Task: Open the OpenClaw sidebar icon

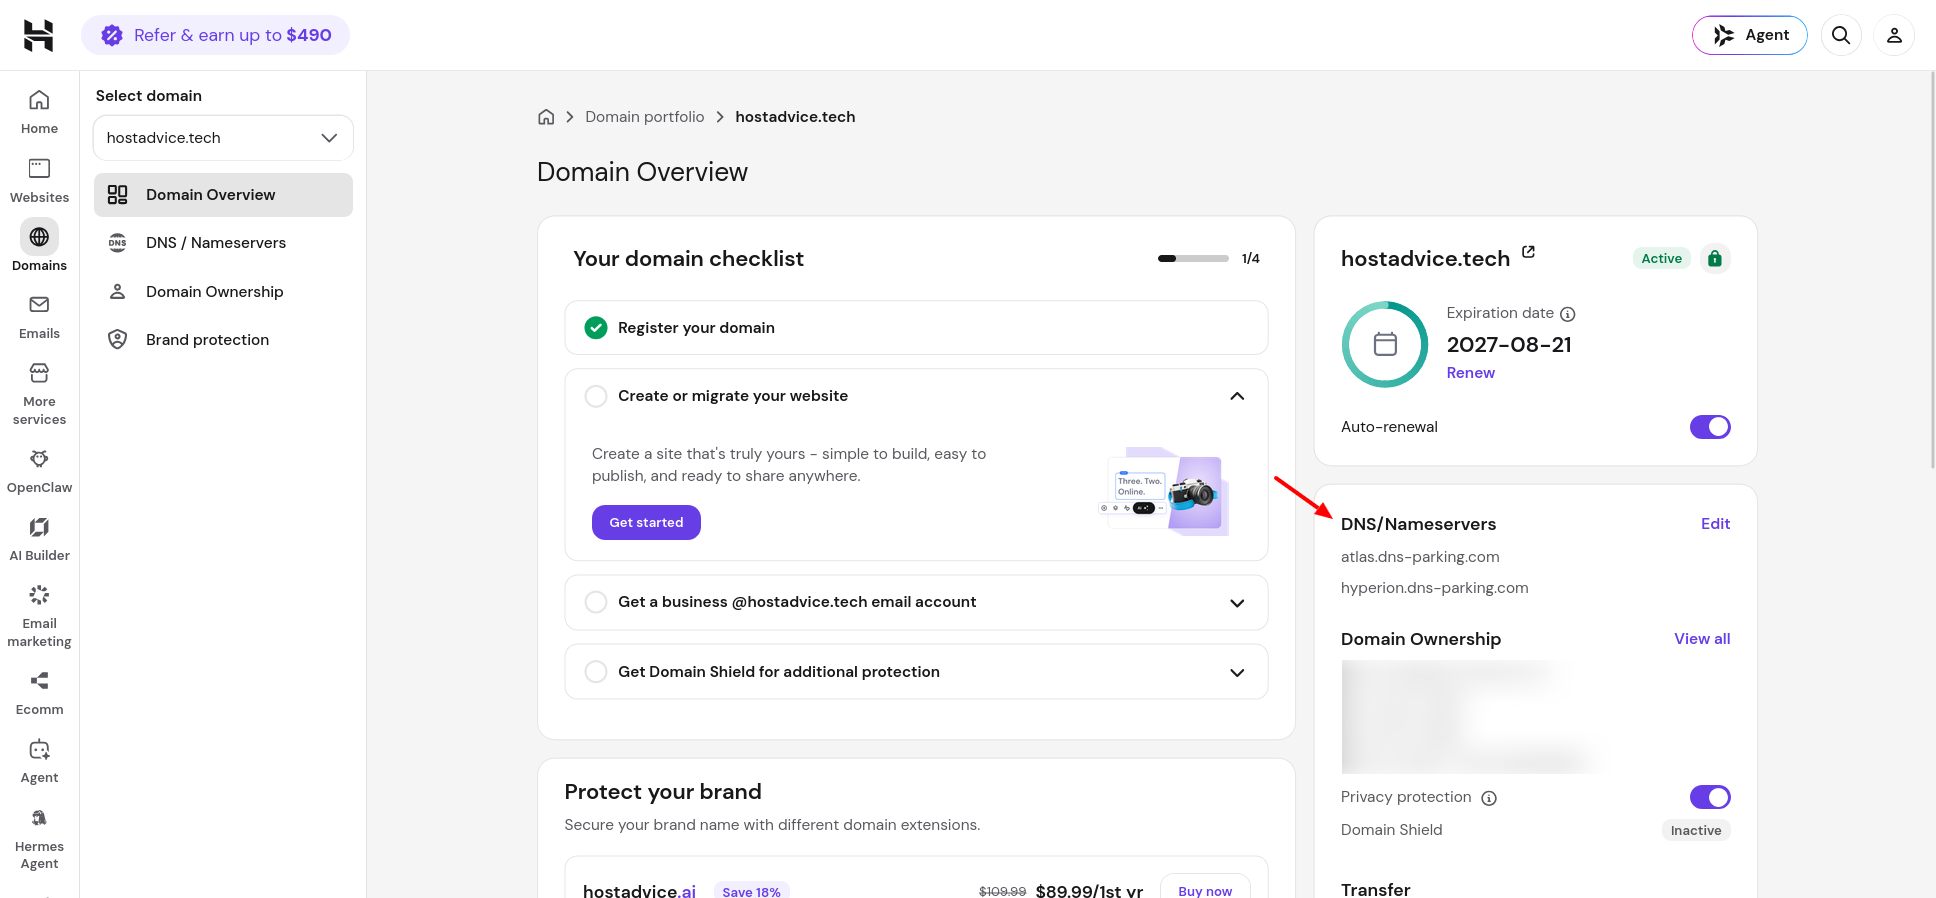Action: (x=39, y=459)
